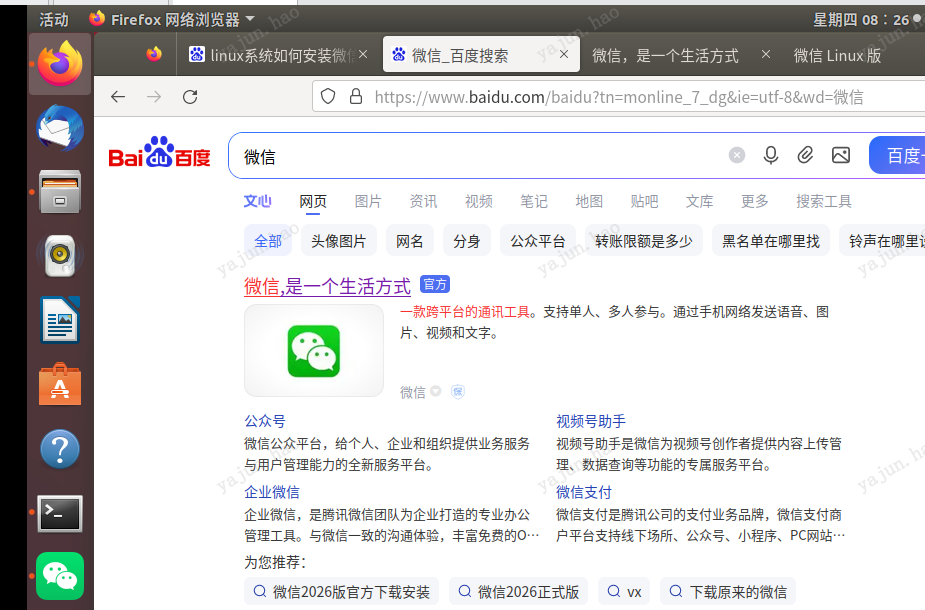Click the Baidu voice search microphone icon
The width and height of the screenshot is (925, 610).
click(770, 155)
